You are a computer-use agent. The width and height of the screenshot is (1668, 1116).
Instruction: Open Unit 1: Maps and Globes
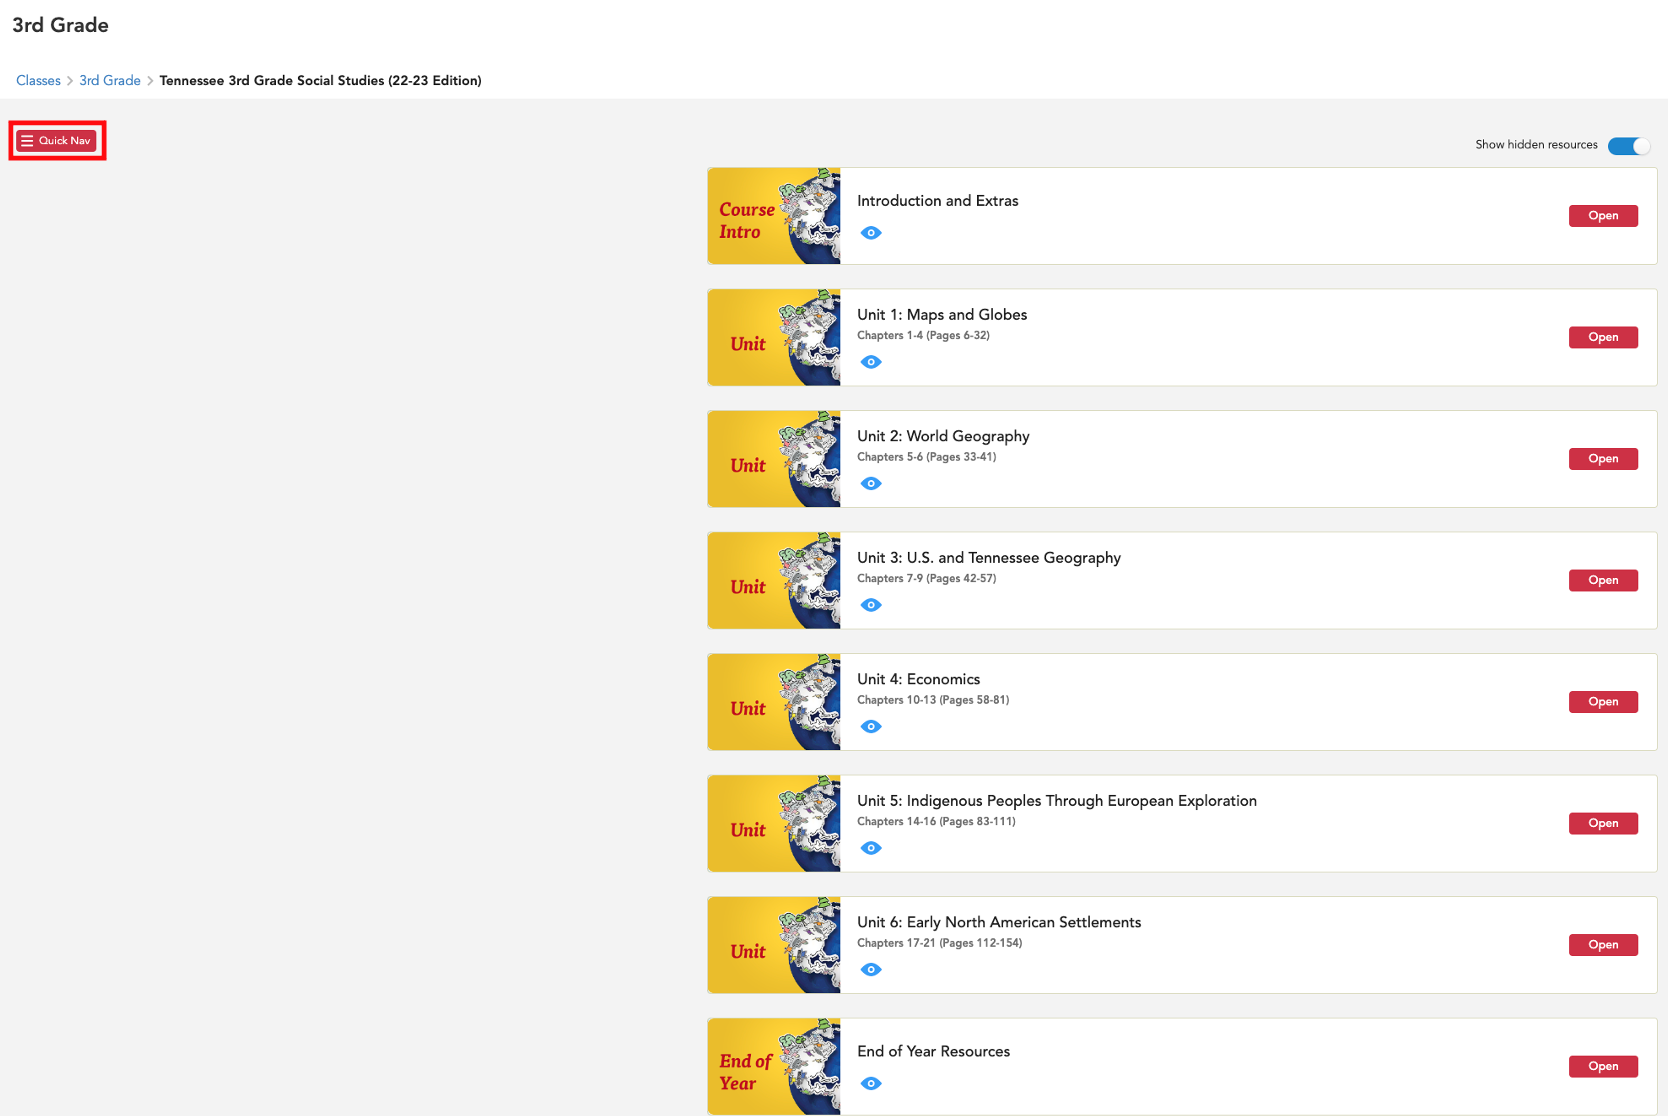(1603, 337)
